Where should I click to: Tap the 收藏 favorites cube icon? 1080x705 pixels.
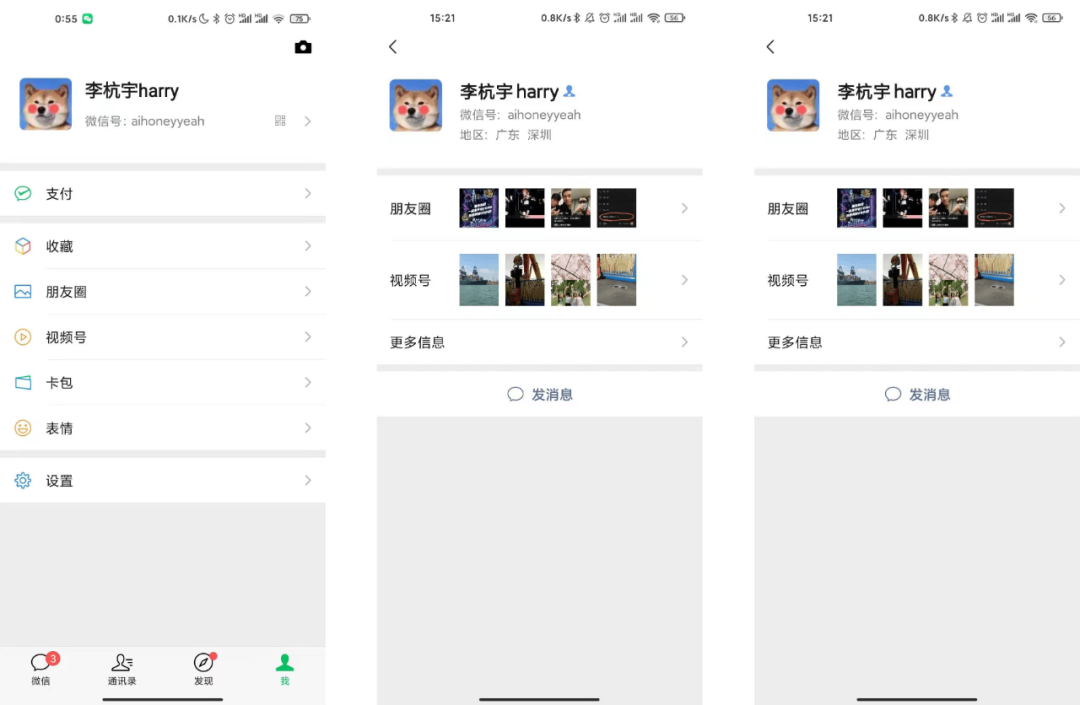point(23,246)
